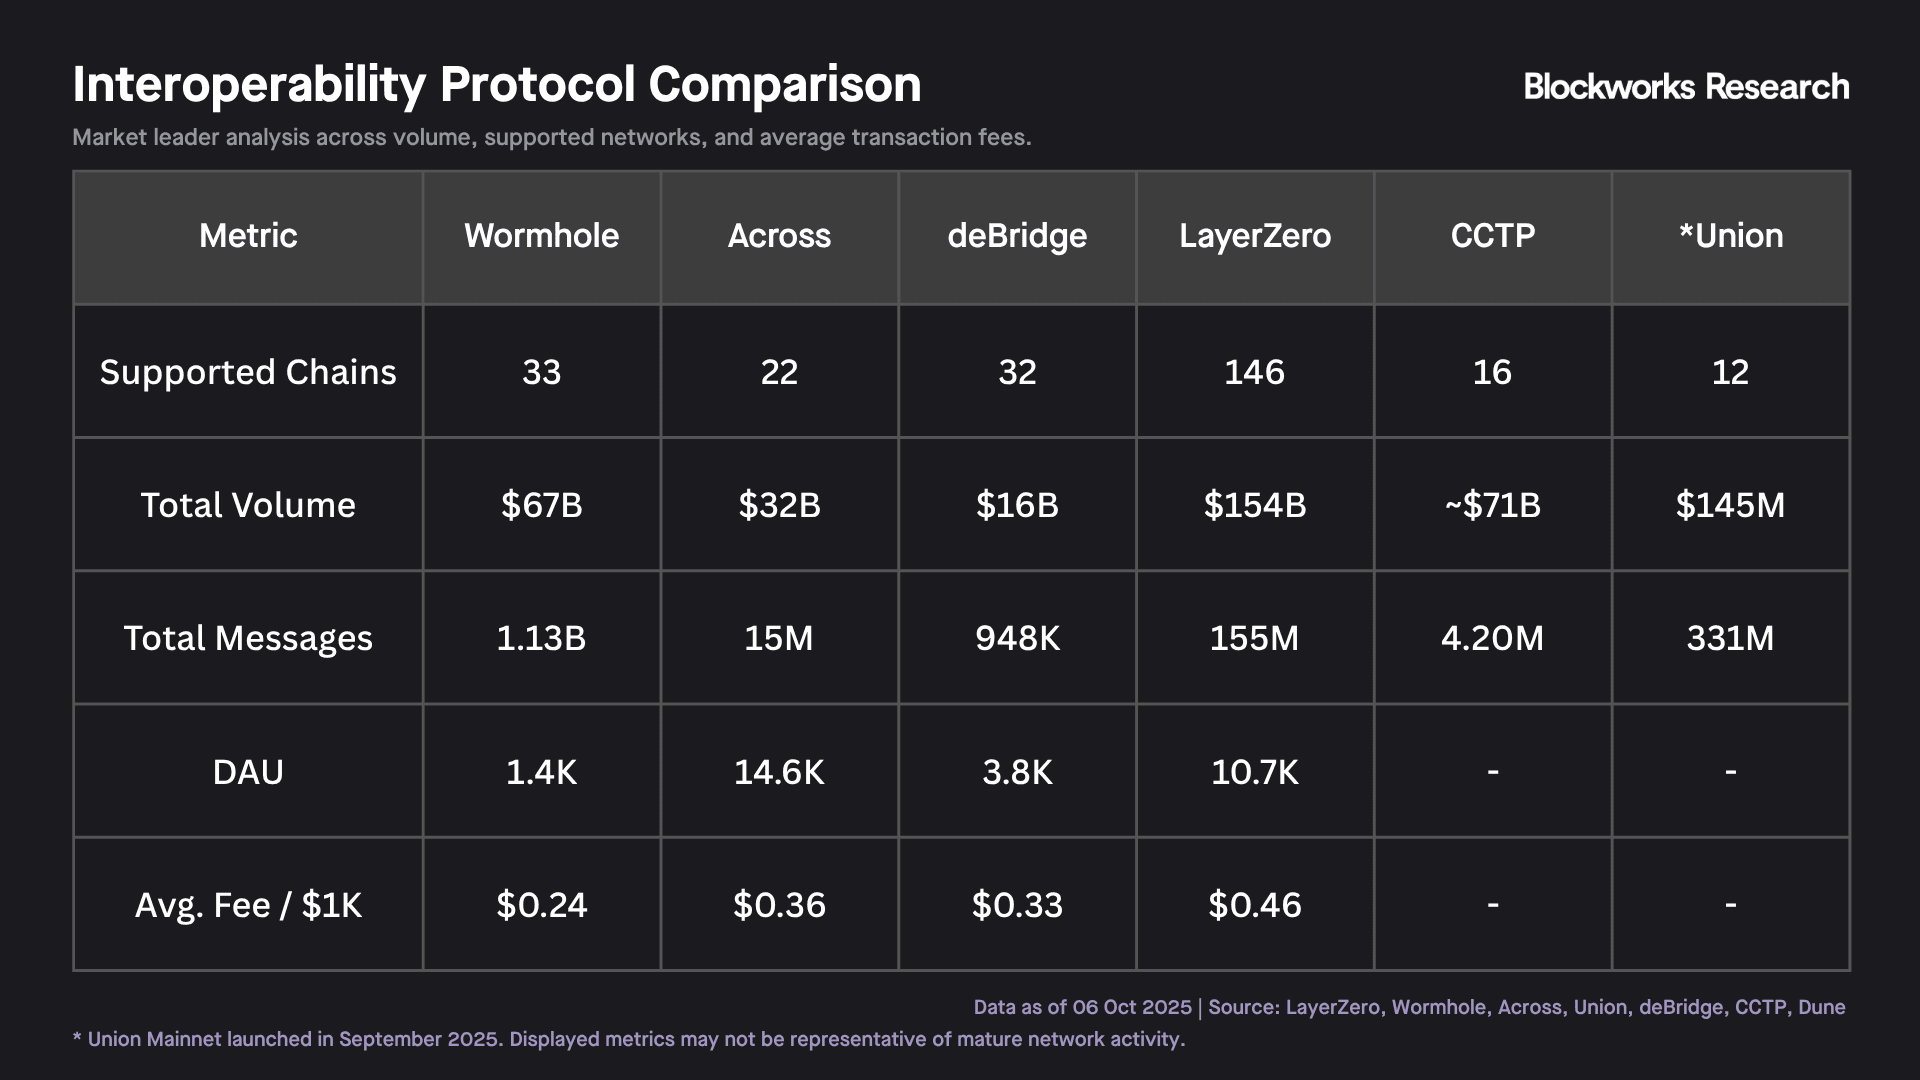Image resolution: width=1920 pixels, height=1080 pixels.
Task: Select the $154B total volume cell
Action: [x=1255, y=505]
